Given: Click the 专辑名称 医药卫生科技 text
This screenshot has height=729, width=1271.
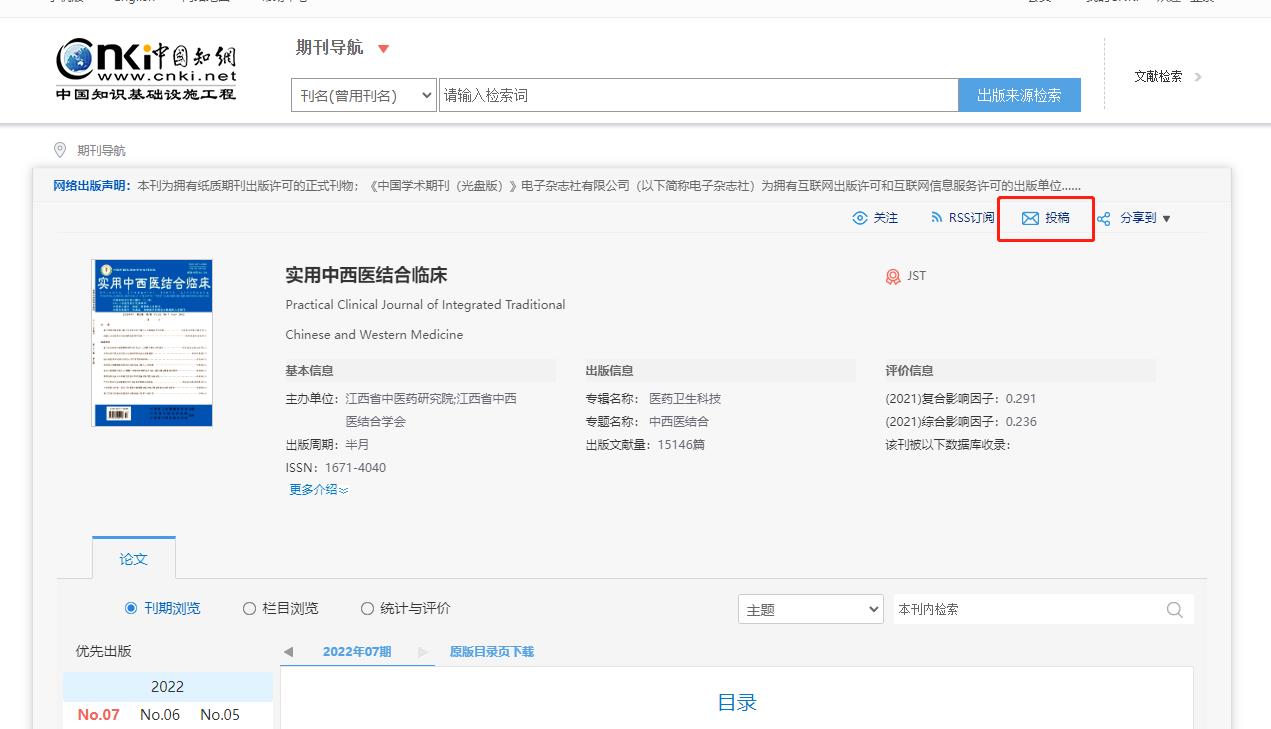Looking at the screenshot, I should [x=653, y=399].
